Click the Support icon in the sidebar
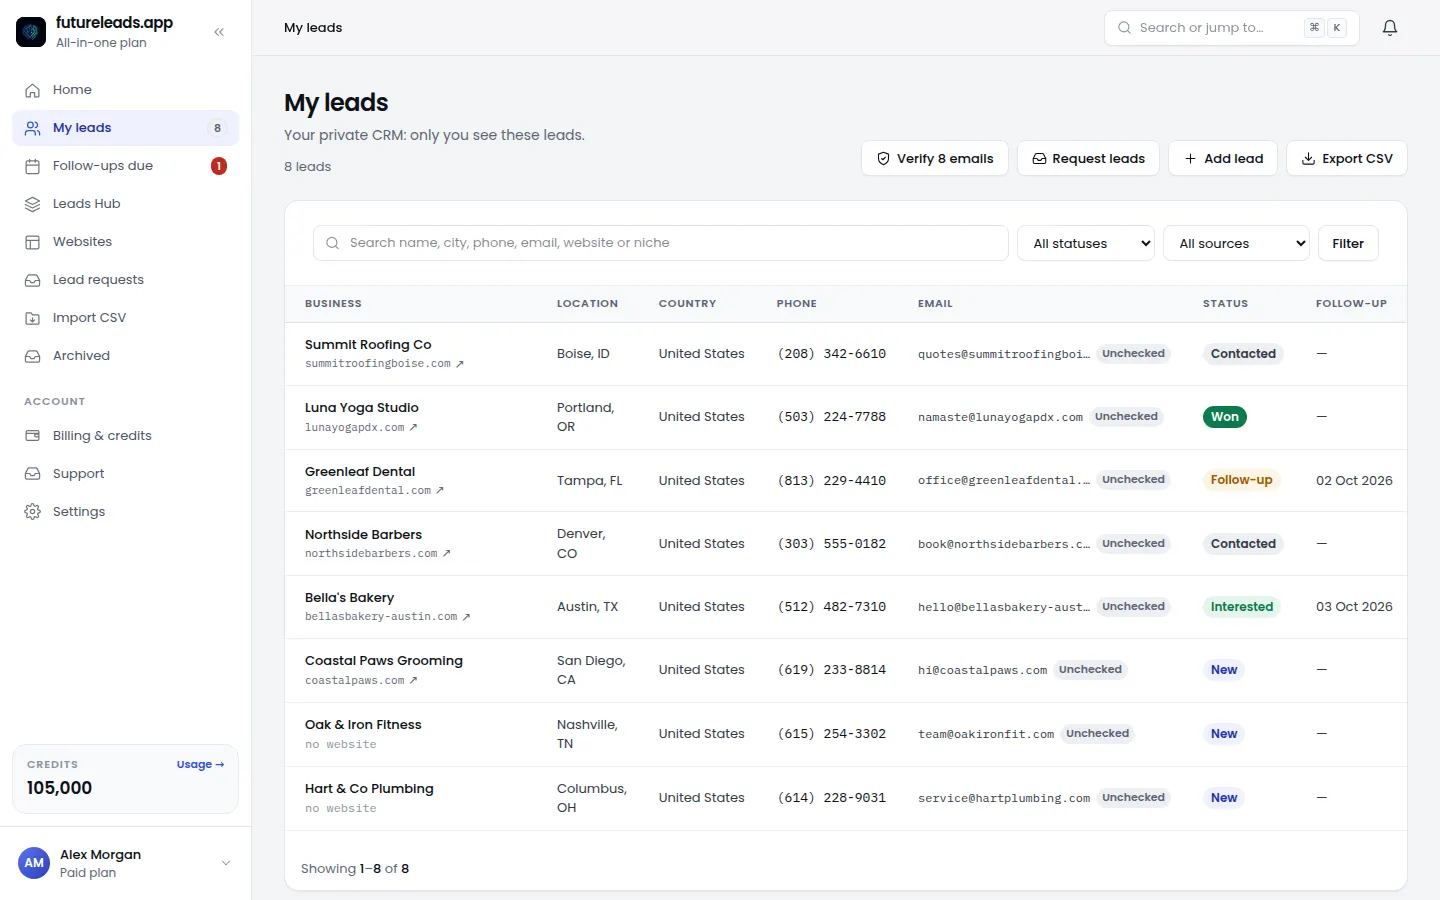Image resolution: width=1440 pixels, height=900 pixels. [33, 474]
